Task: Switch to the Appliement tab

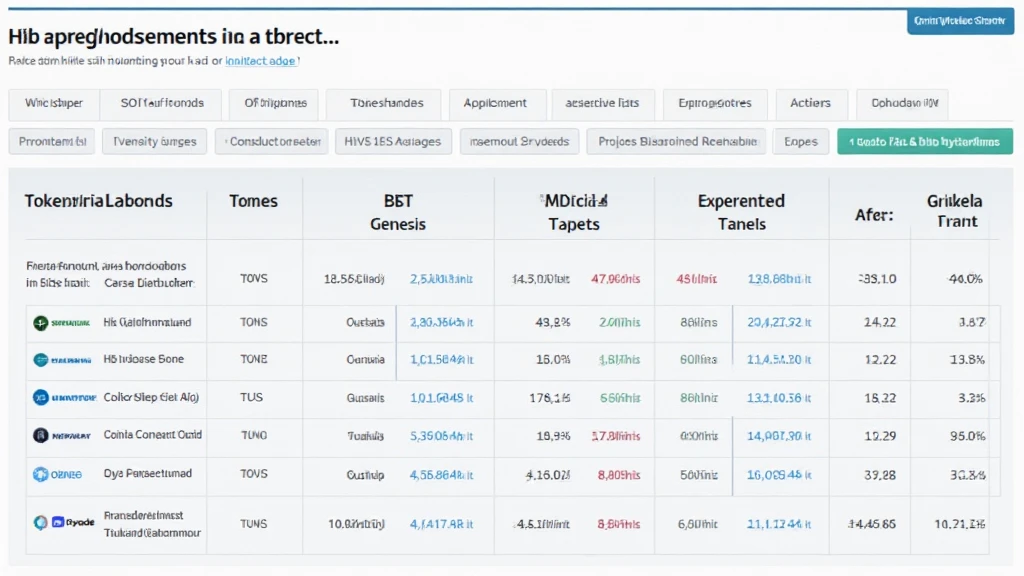Action: (x=495, y=103)
